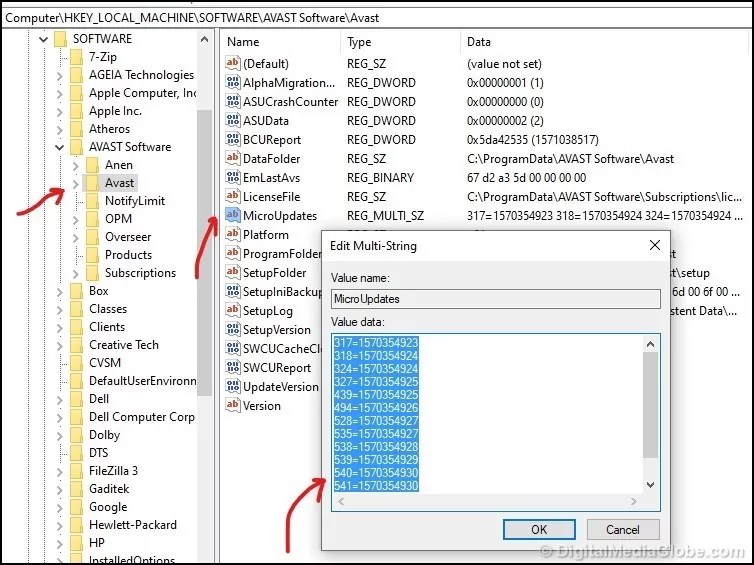Expand the Classes key
Viewport: 754px width, 565px height.
coord(59,310)
